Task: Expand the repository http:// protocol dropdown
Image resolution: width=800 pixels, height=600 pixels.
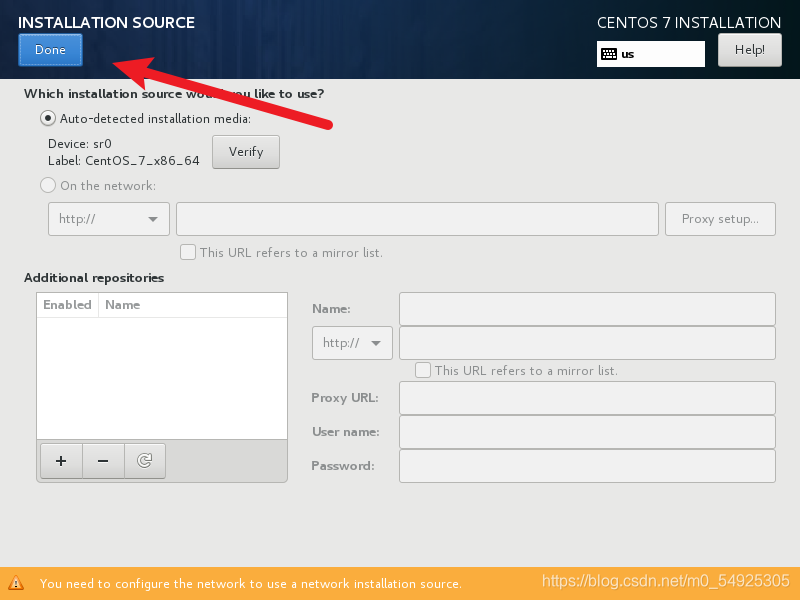Action: (x=352, y=343)
